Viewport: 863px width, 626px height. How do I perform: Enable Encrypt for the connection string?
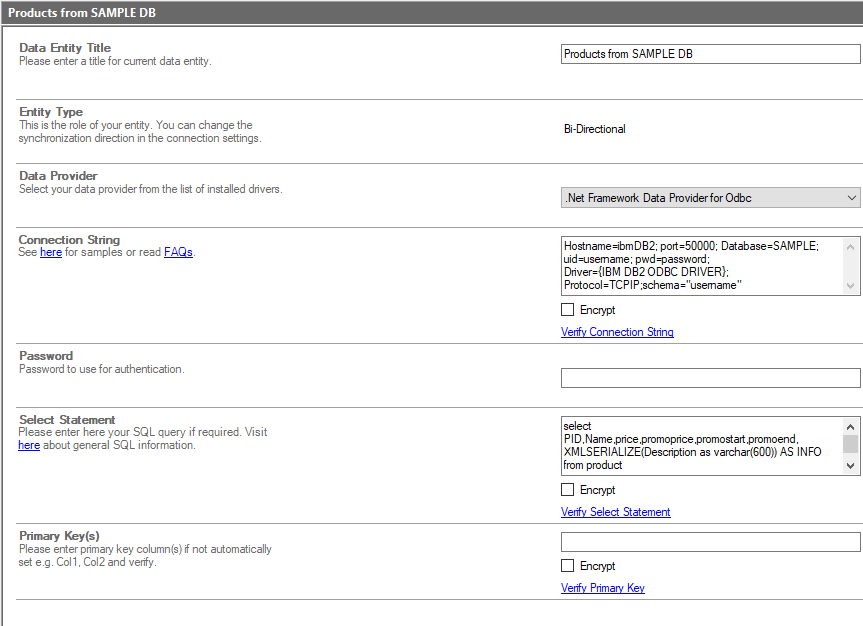568,310
